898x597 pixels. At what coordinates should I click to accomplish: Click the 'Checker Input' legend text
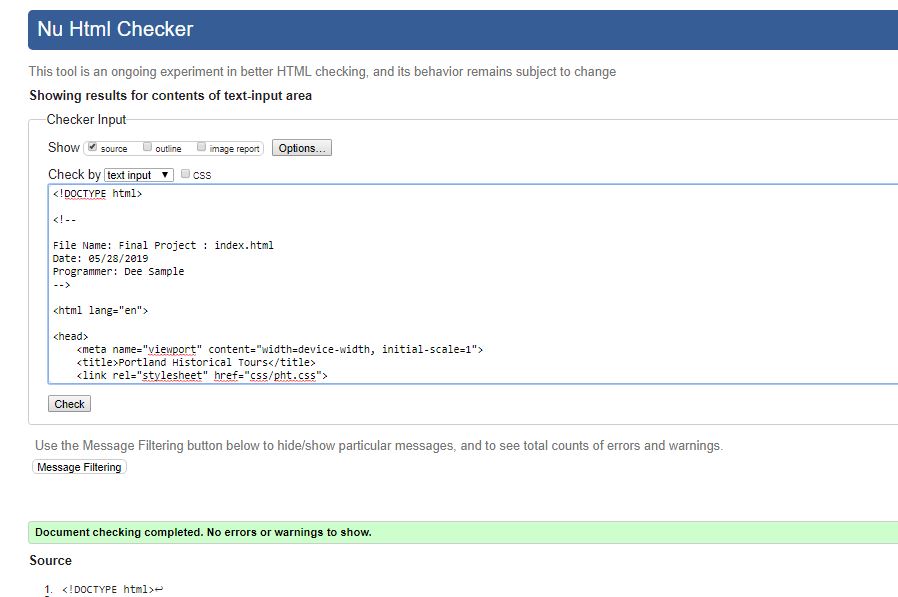[86, 119]
